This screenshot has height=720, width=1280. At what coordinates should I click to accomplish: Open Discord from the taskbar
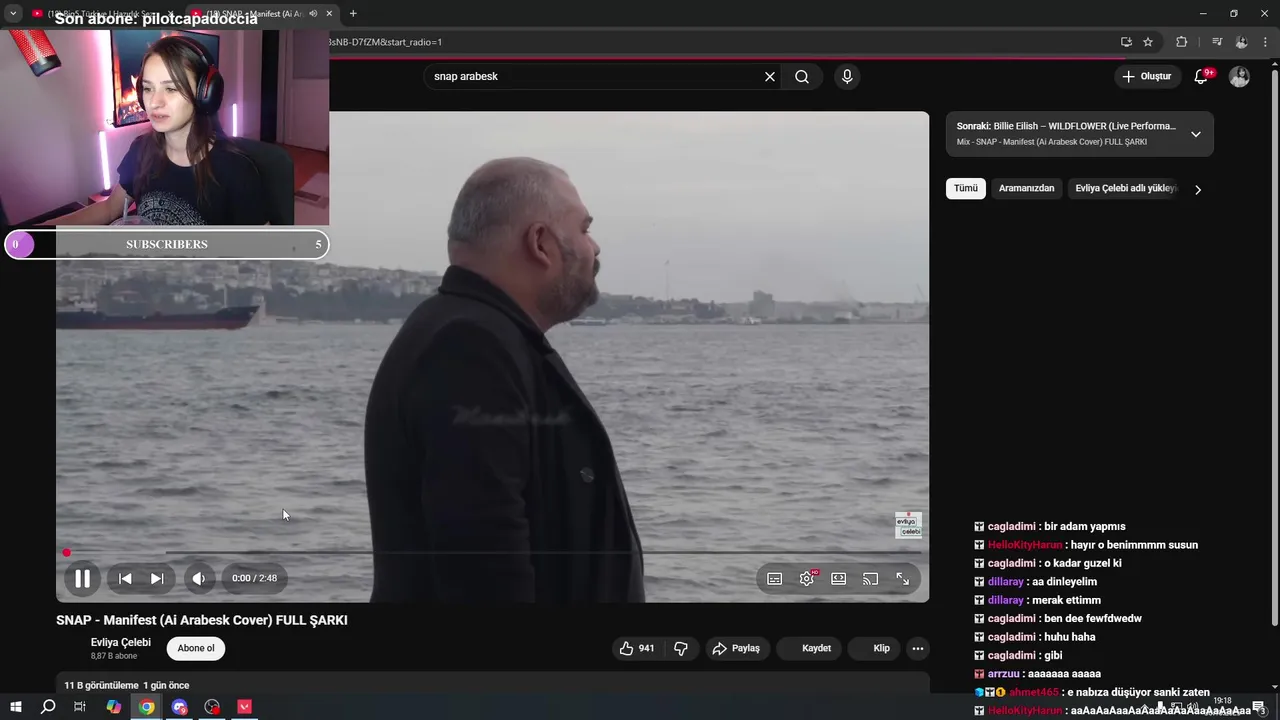click(180, 707)
